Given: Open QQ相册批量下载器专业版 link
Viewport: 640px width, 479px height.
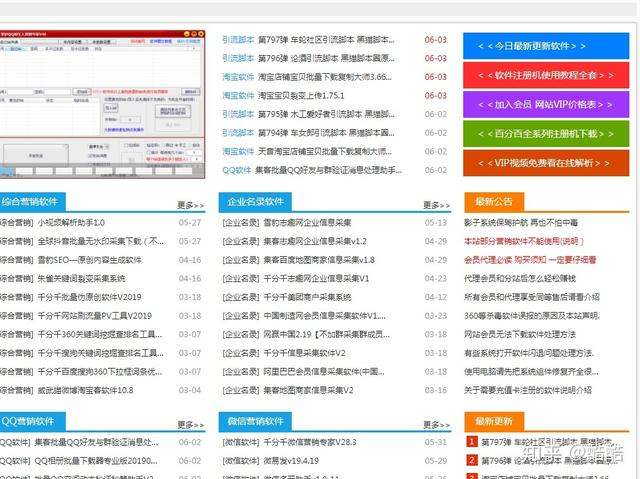Looking at the screenshot, I should tap(96, 461).
